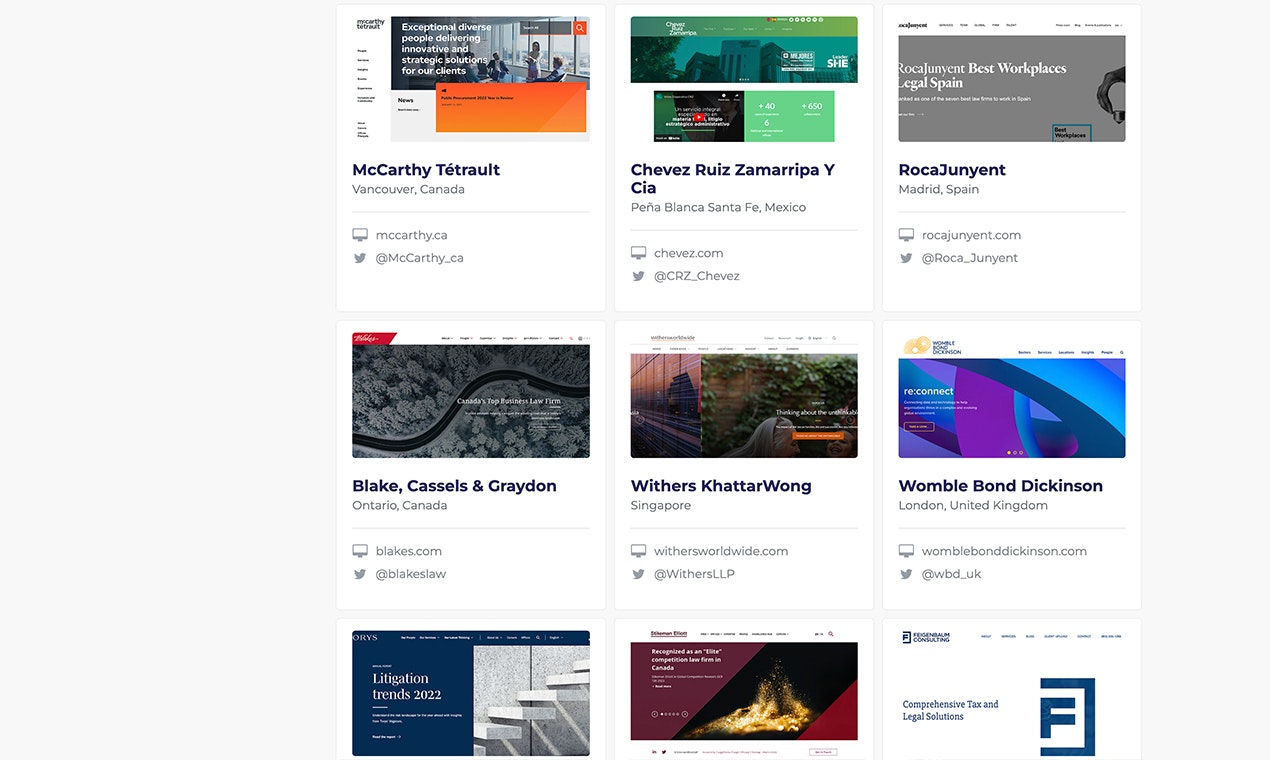Open the @WithersLLP Twitter handle
The image size is (1270, 760).
[x=694, y=574]
